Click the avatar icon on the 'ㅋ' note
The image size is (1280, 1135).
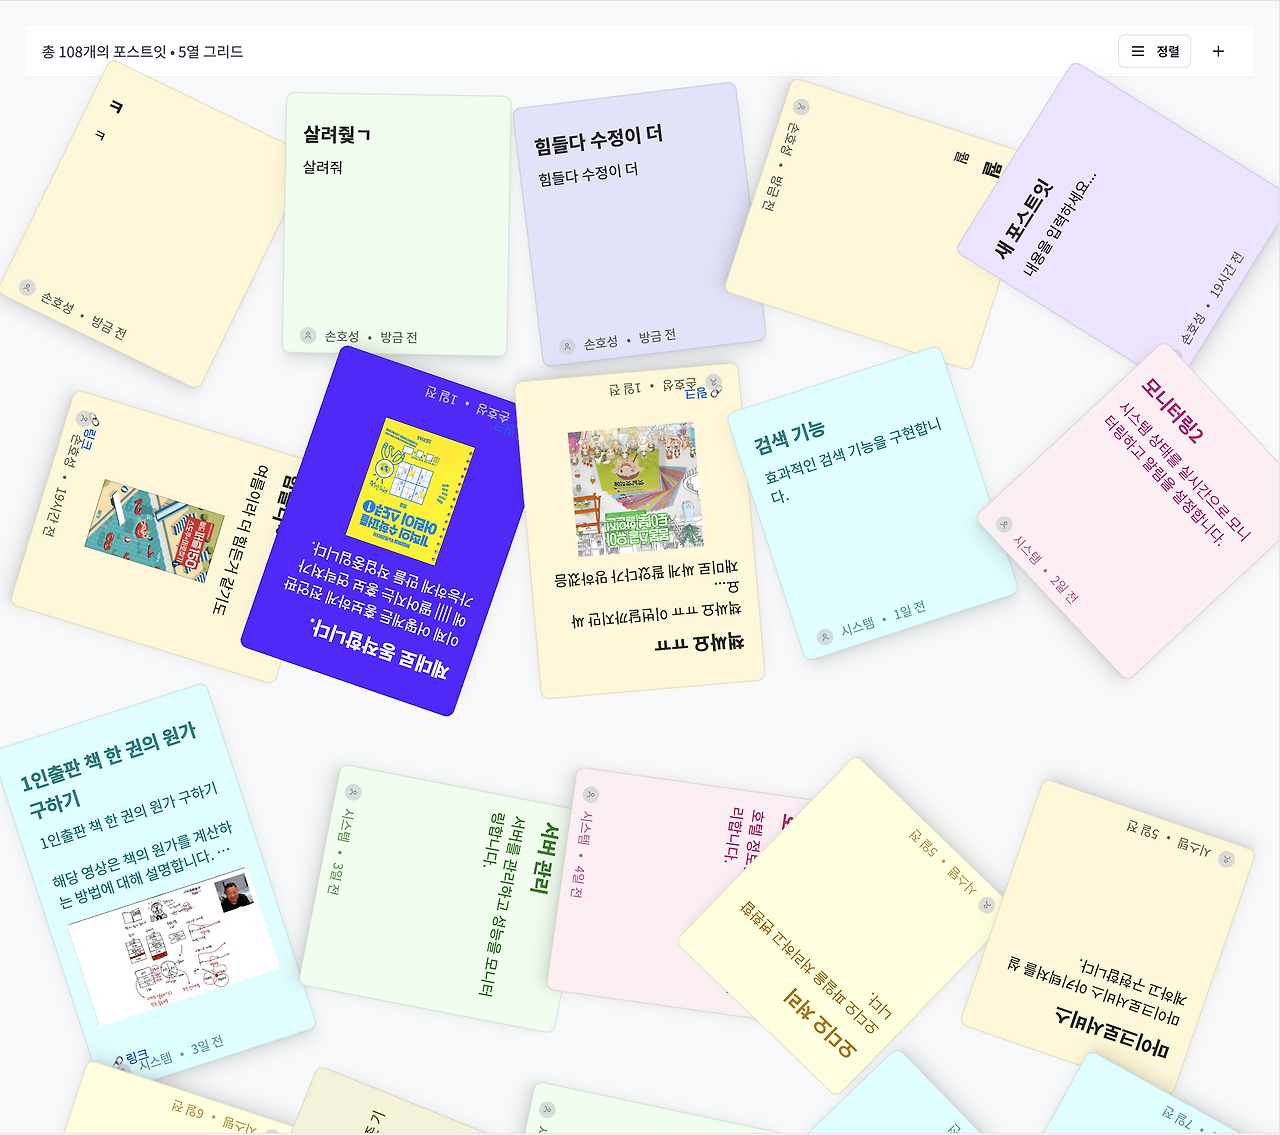click(27, 288)
